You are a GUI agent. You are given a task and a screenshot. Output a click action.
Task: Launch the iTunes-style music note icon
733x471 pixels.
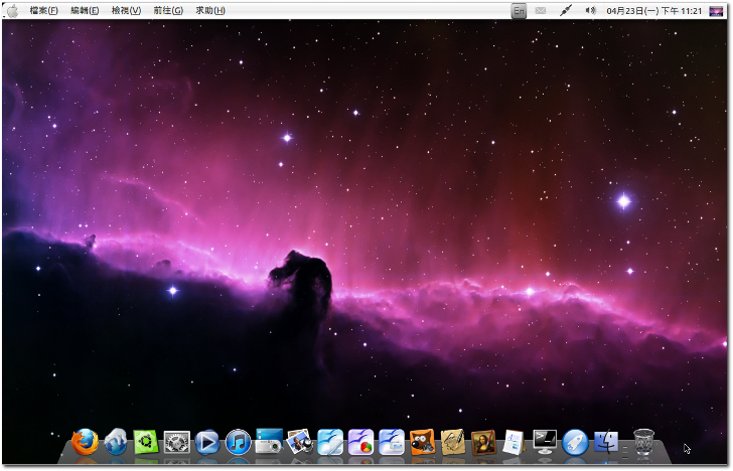coord(238,442)
